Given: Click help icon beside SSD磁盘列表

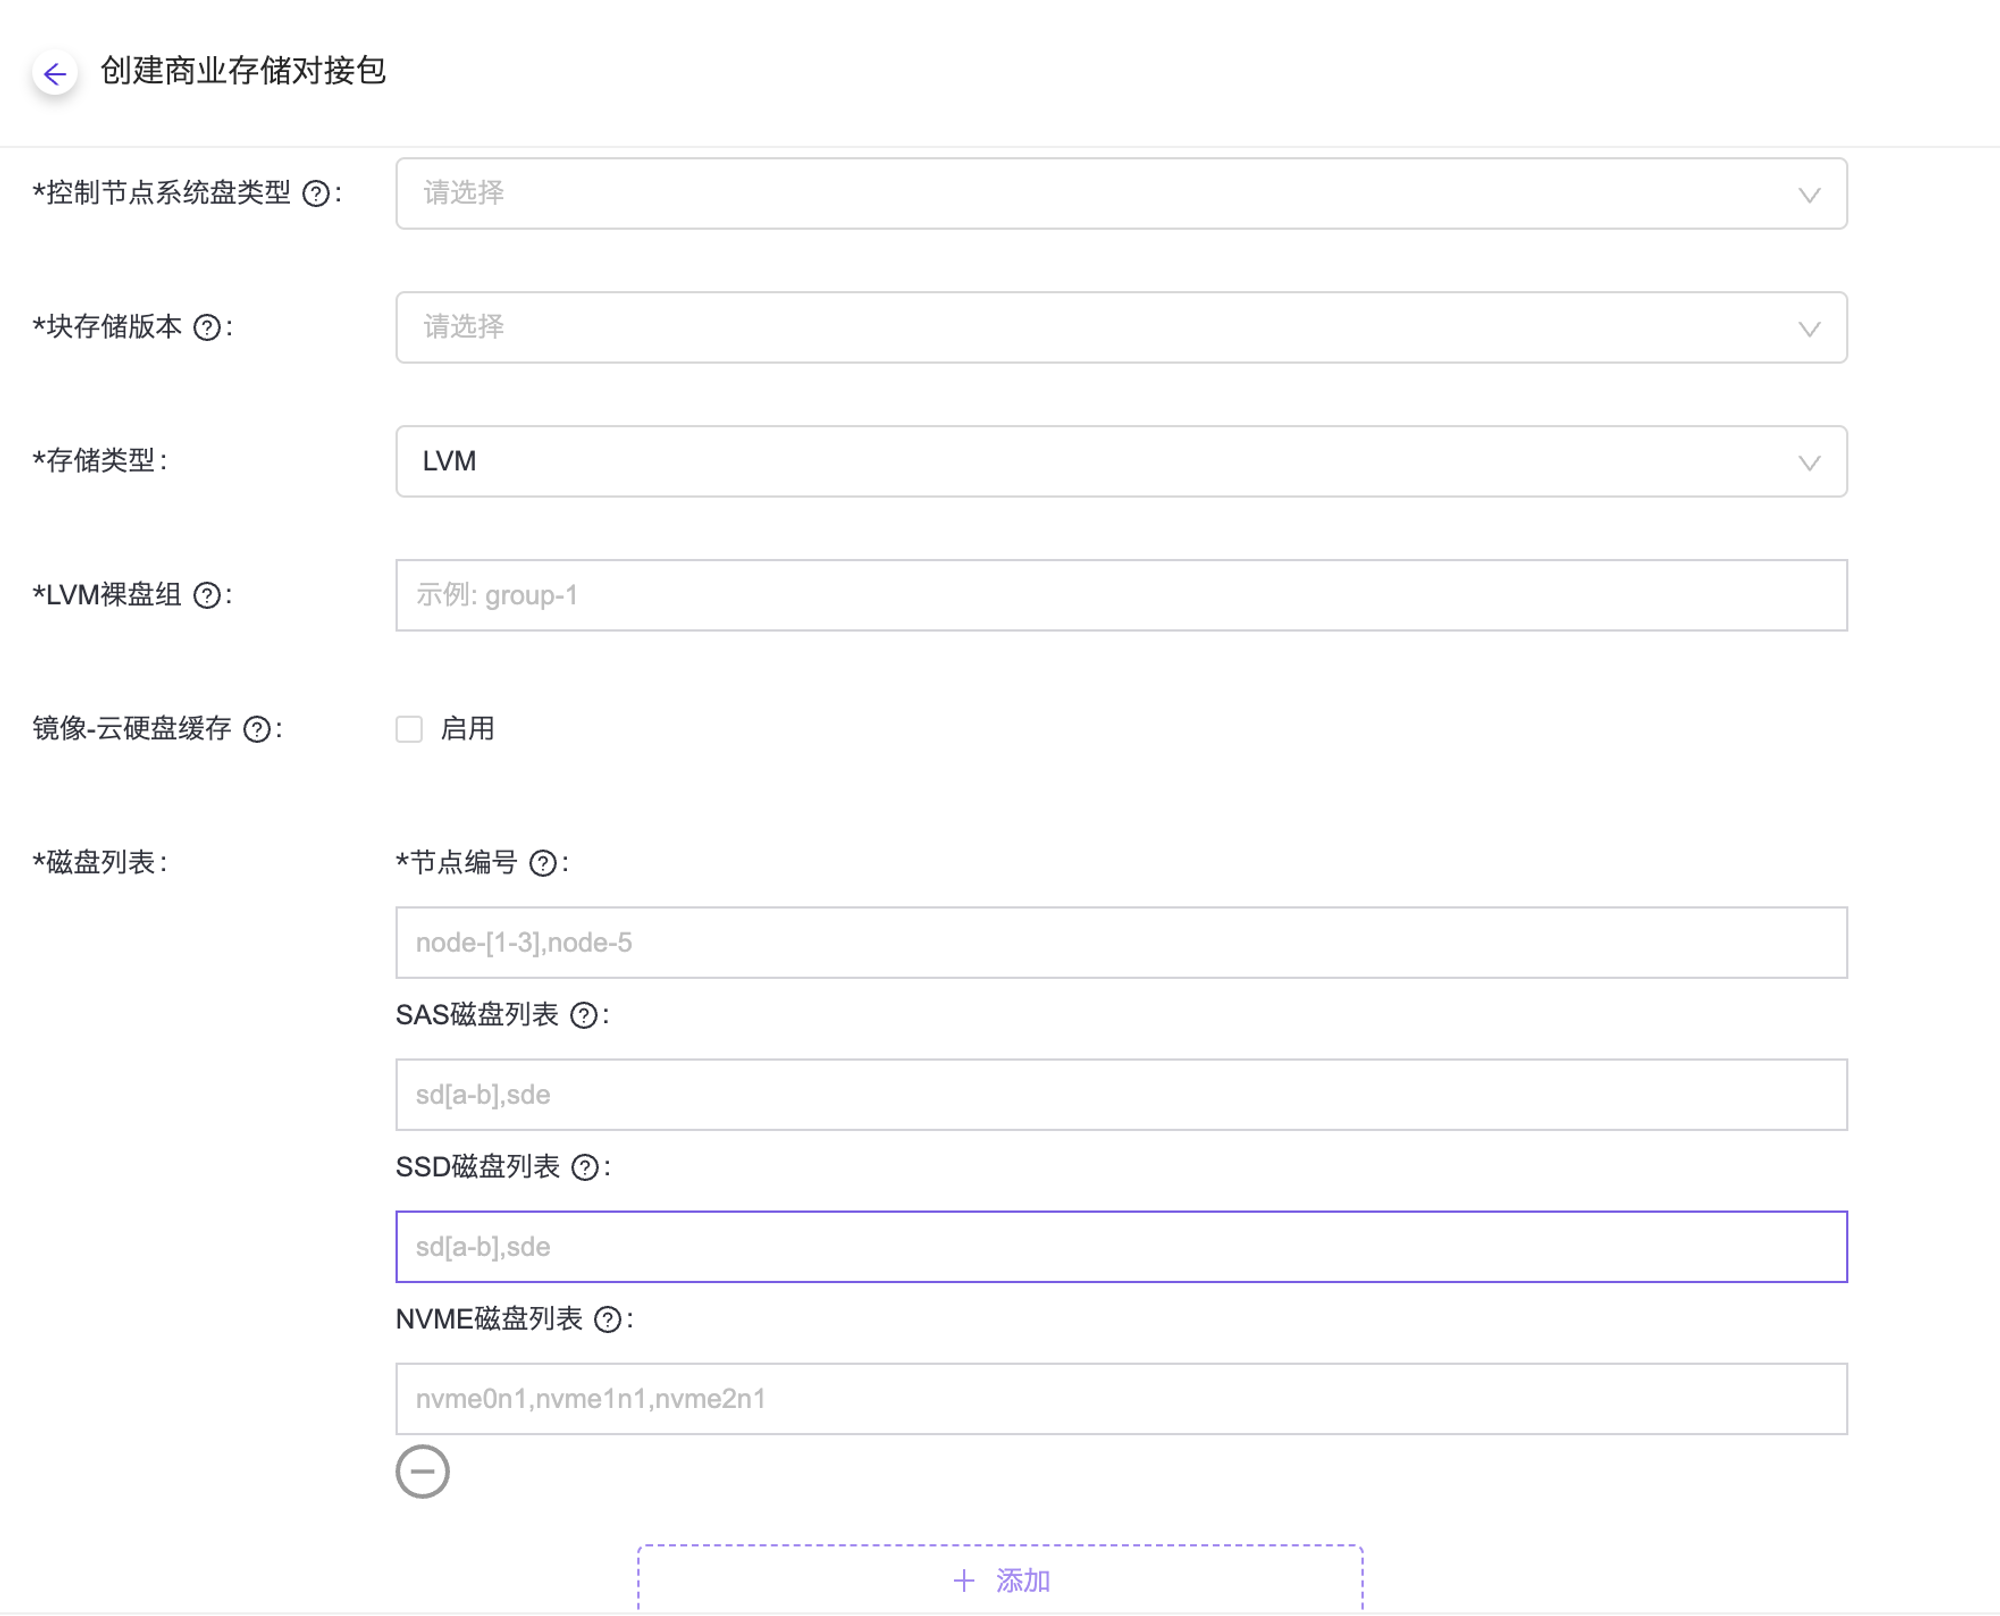Looking at the screenshot, I should pos(585,1168).
